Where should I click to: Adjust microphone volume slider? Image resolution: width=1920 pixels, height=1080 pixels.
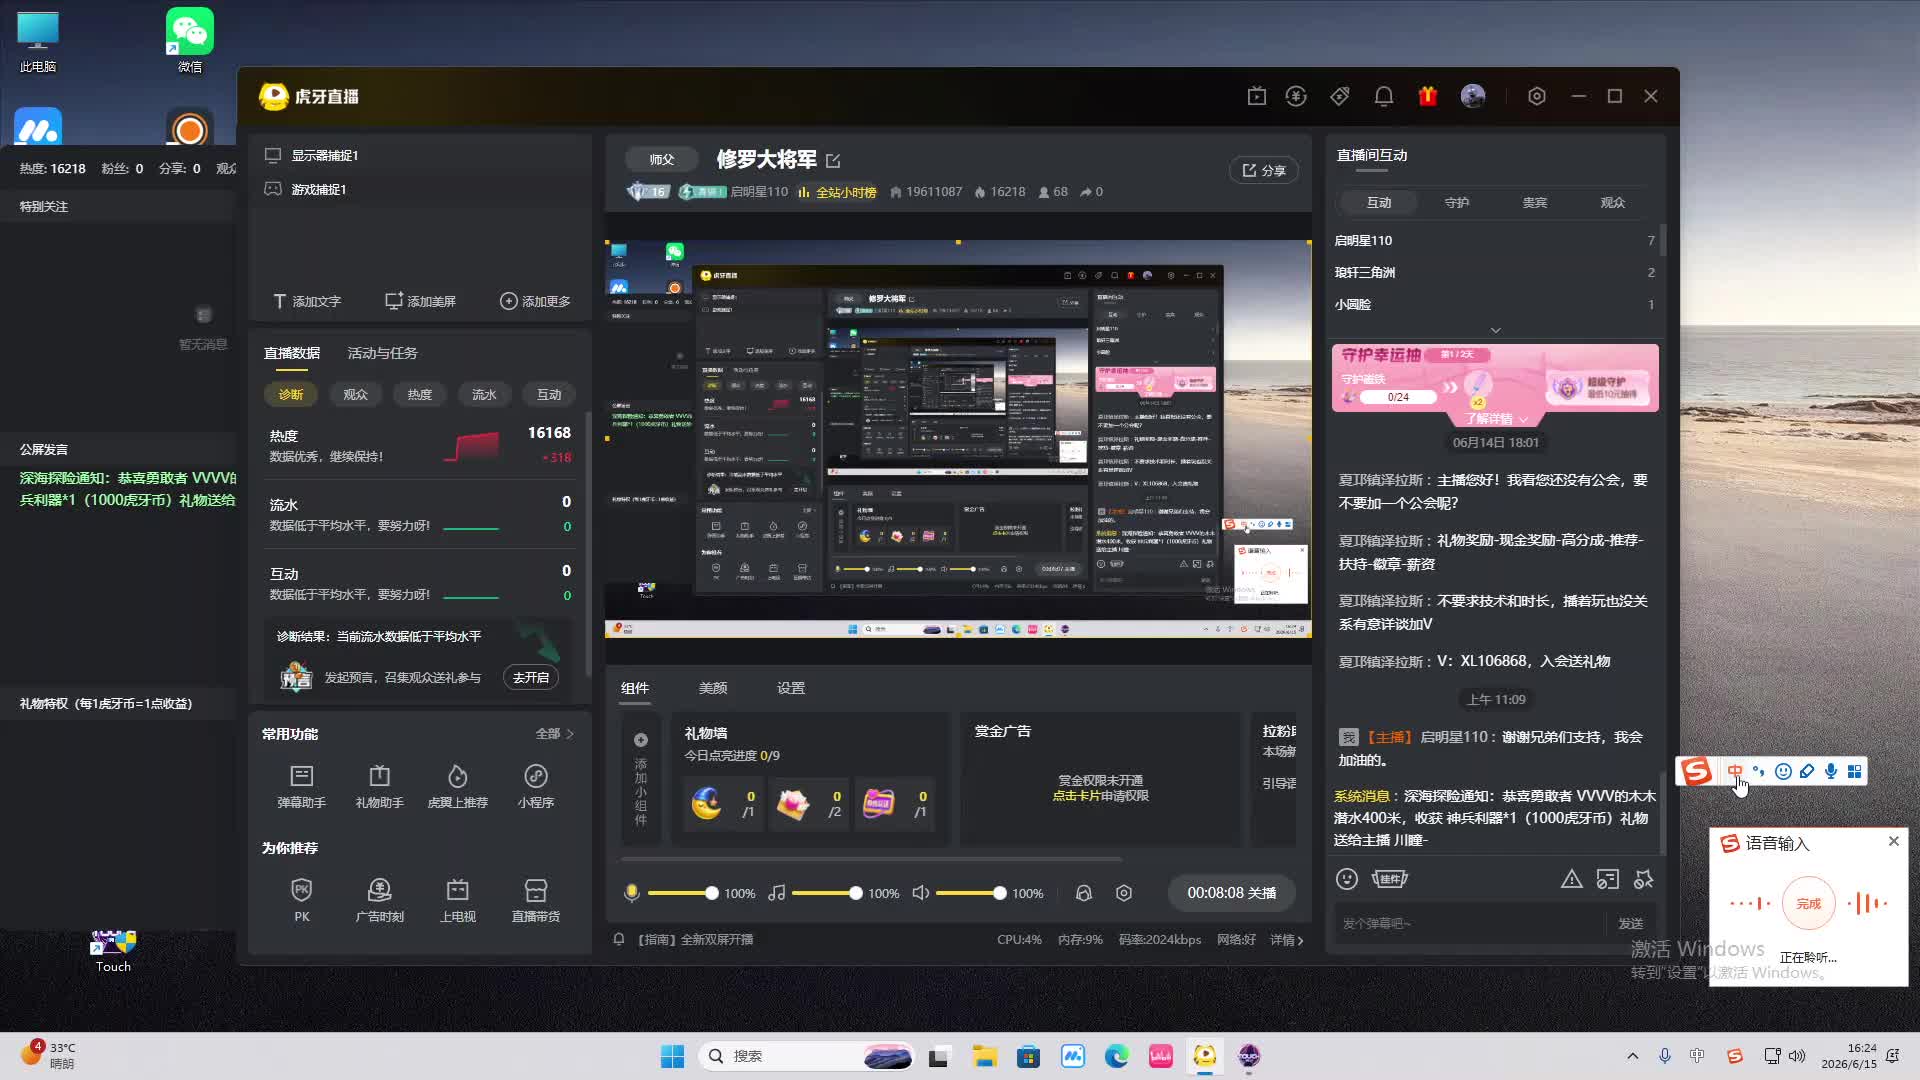pyautogui.click(x=683, y=893)
